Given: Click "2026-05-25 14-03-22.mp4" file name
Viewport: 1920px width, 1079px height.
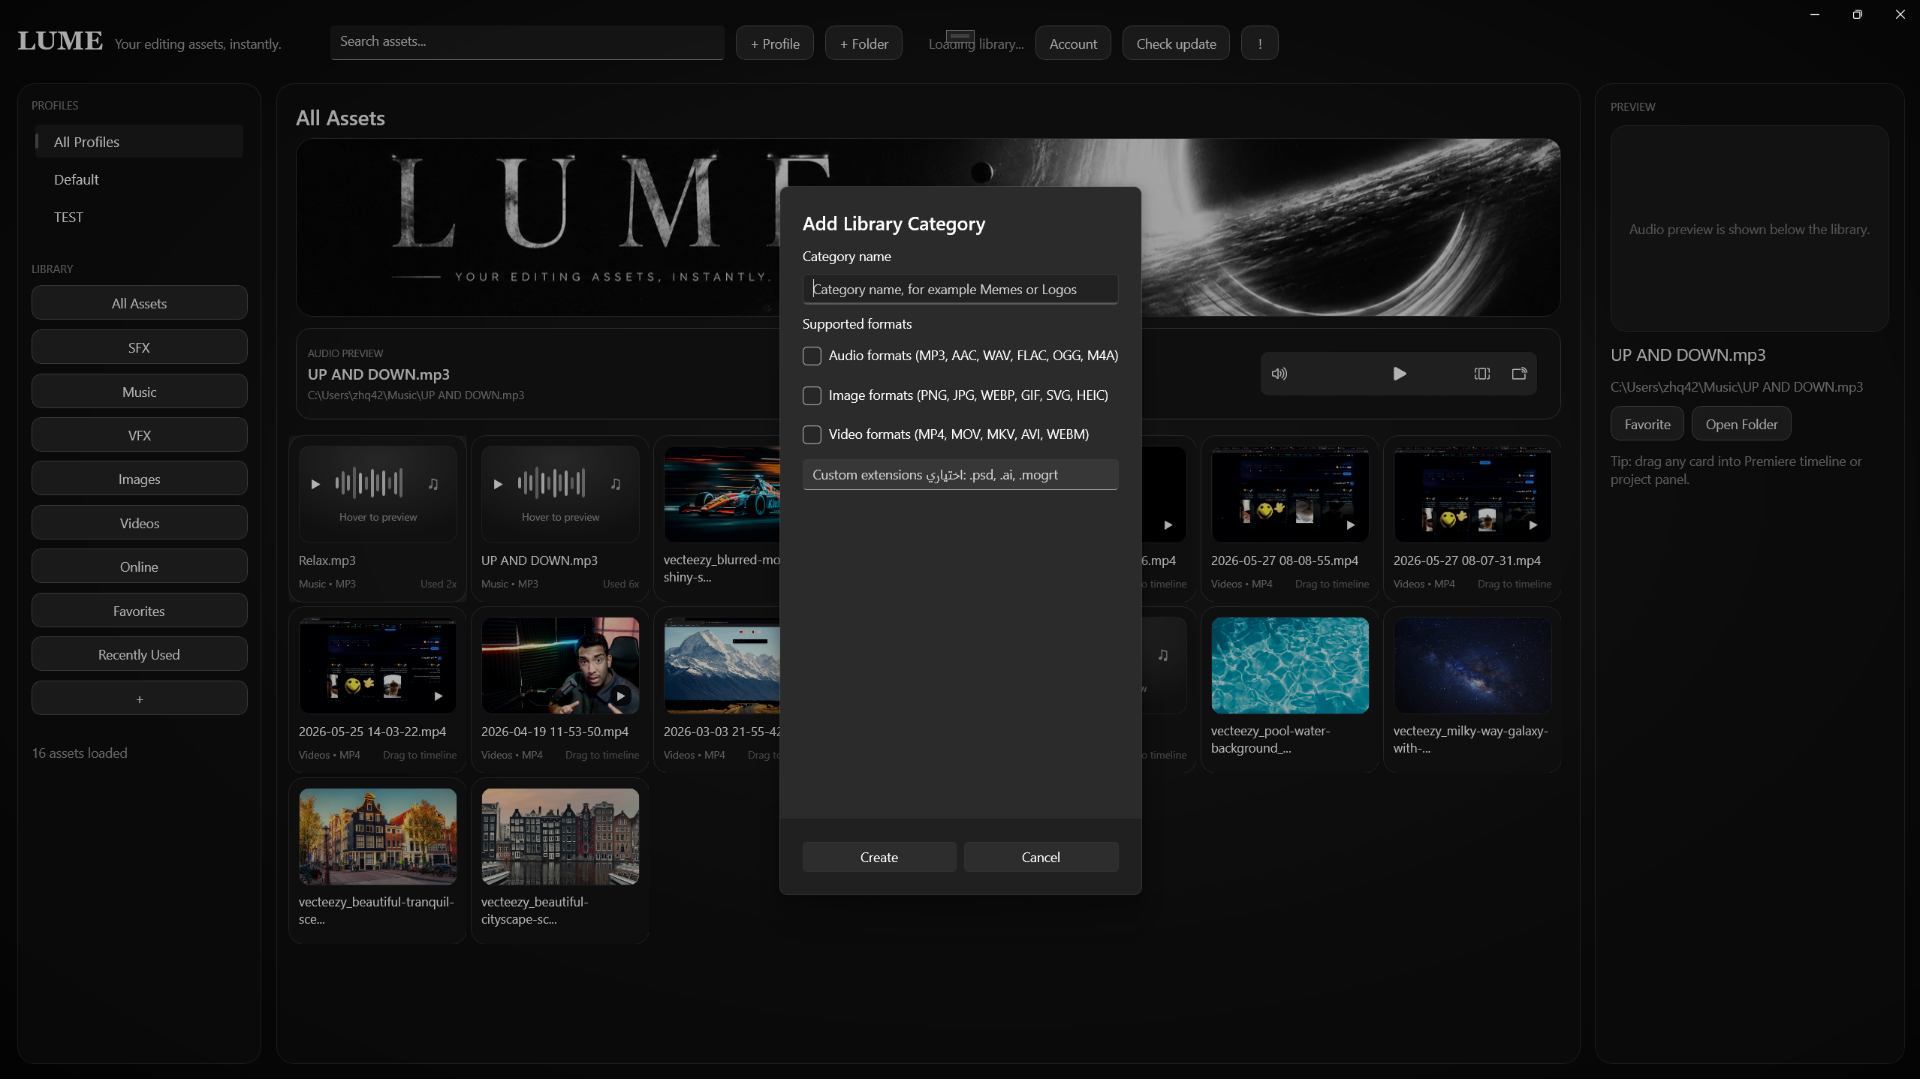Looking at the screenshot, I should (372, 732).
